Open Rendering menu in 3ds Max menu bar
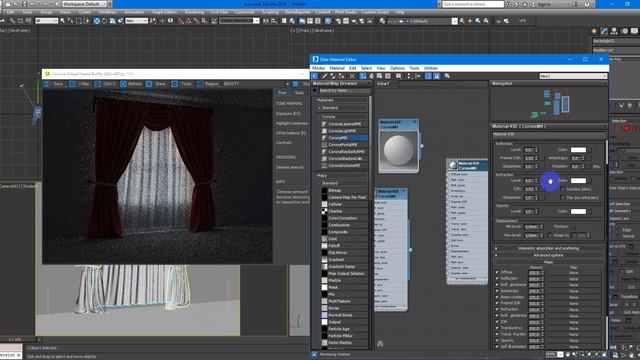The width and height of the screenshot is (640, 360). [x=194, y=12]
